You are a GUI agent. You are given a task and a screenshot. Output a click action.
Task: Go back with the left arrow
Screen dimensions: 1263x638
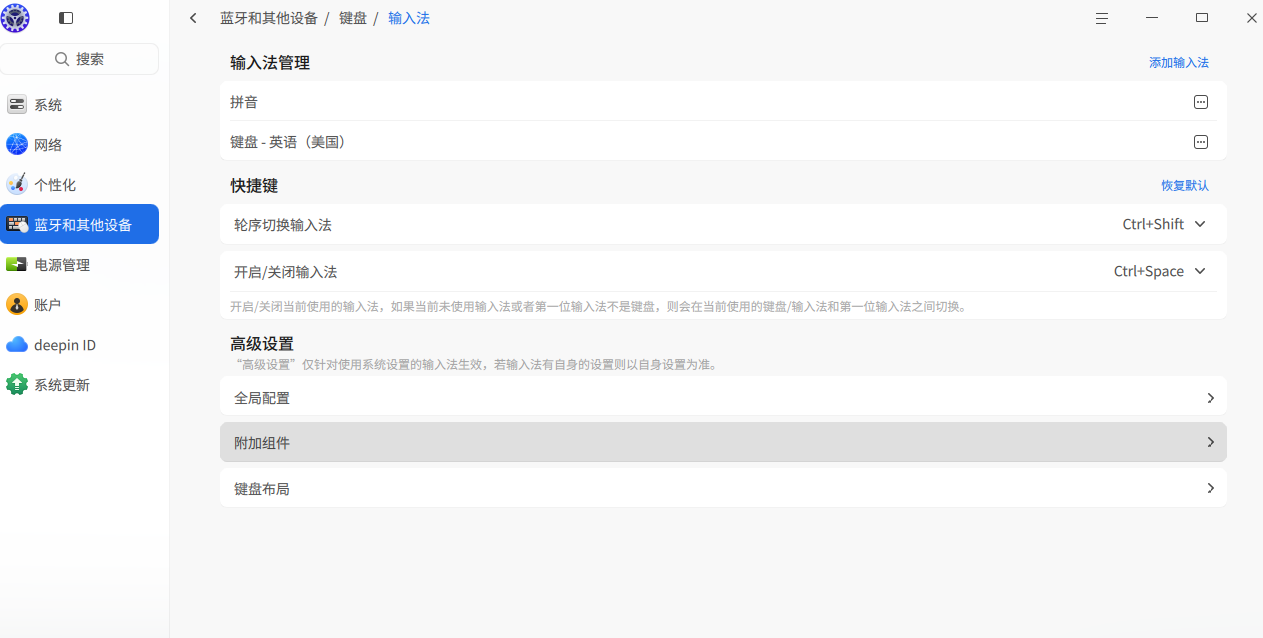pos(193,18)
